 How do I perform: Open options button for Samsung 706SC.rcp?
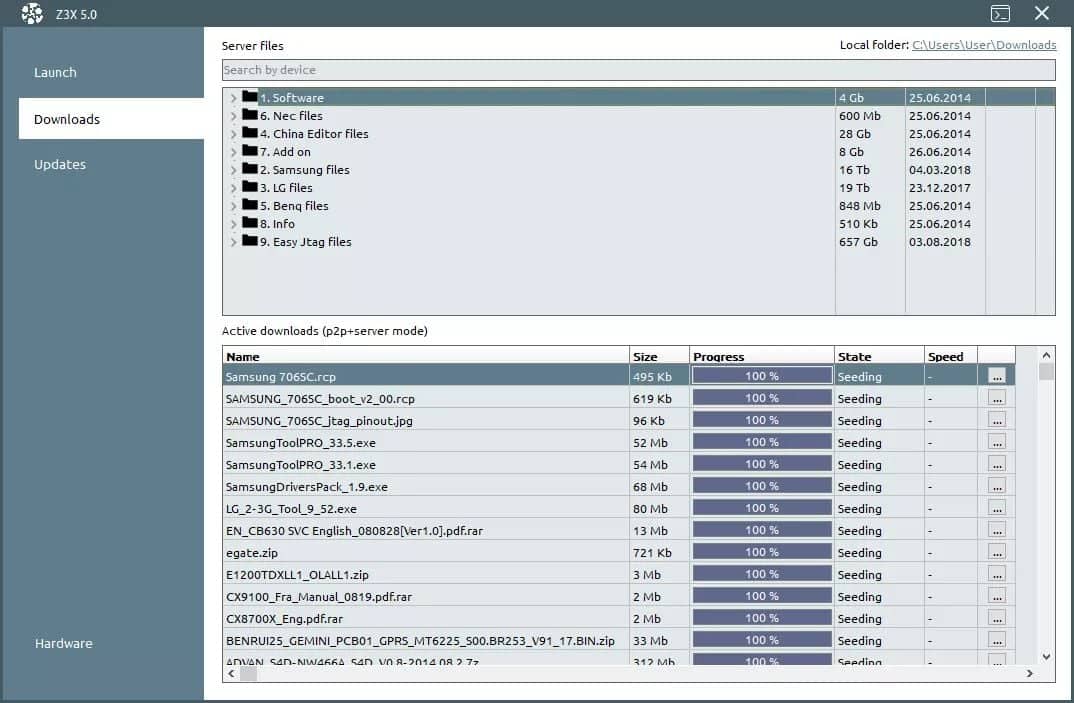point(996,376)
